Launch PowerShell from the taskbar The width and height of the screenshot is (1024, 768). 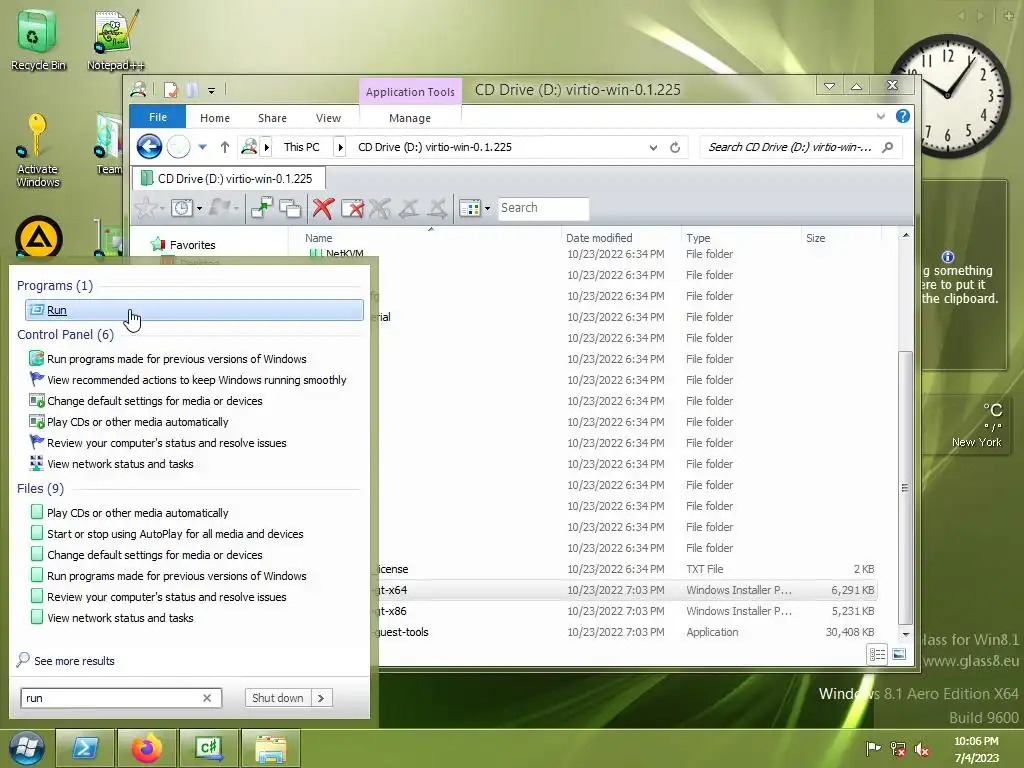85,748
